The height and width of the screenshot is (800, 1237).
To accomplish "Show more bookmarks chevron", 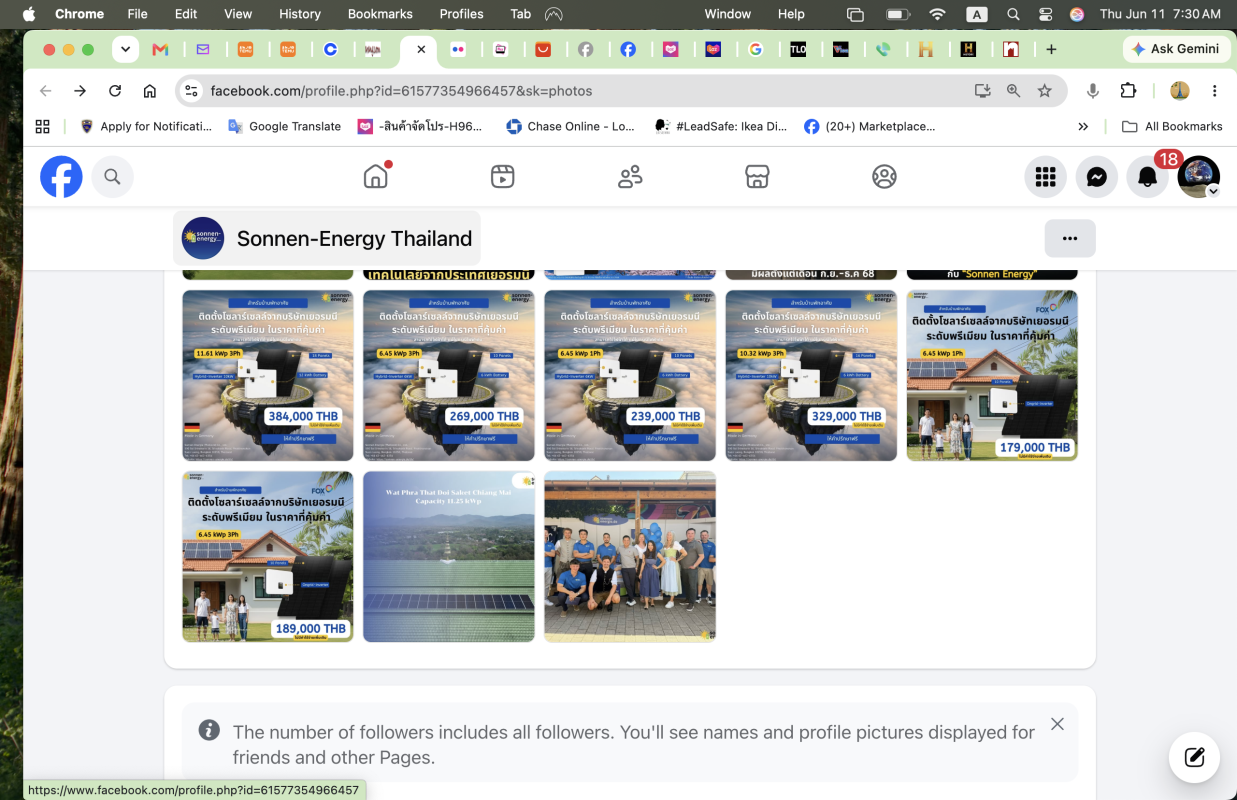I will point(1083,126).
